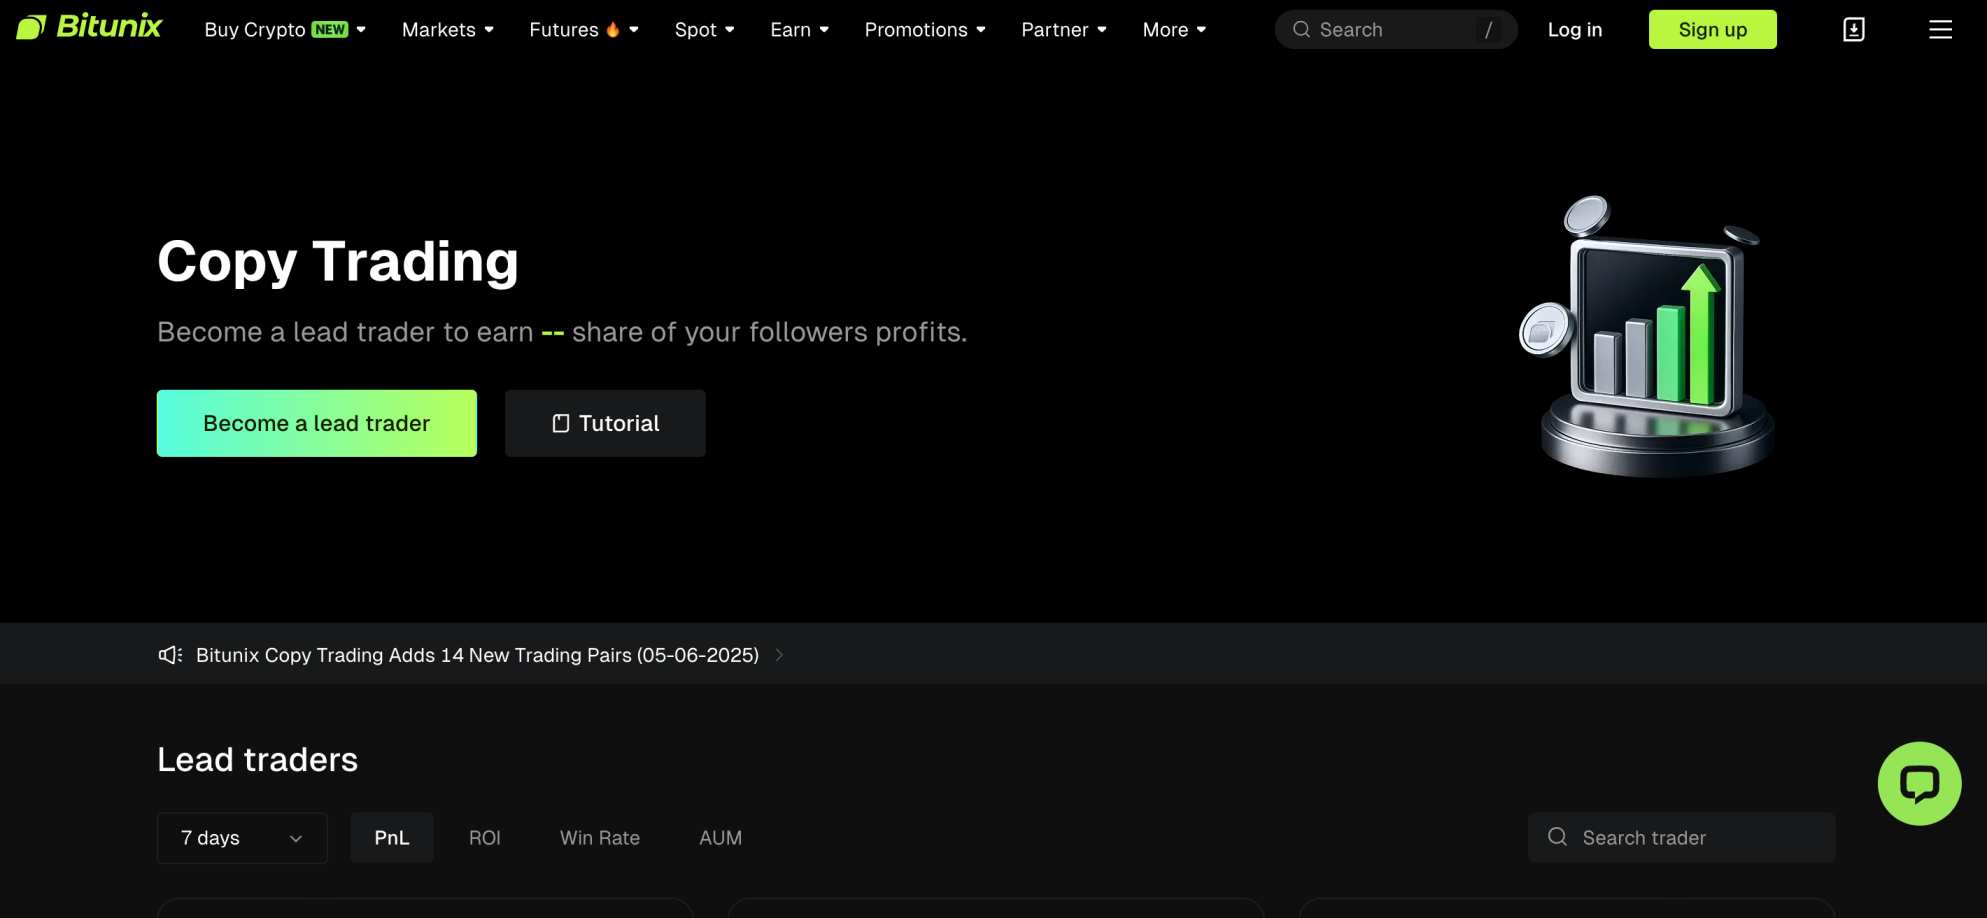The height and width of the screenshot is (918, 1987).
Task: Expand the Earn menu
Action: (800, 30)
